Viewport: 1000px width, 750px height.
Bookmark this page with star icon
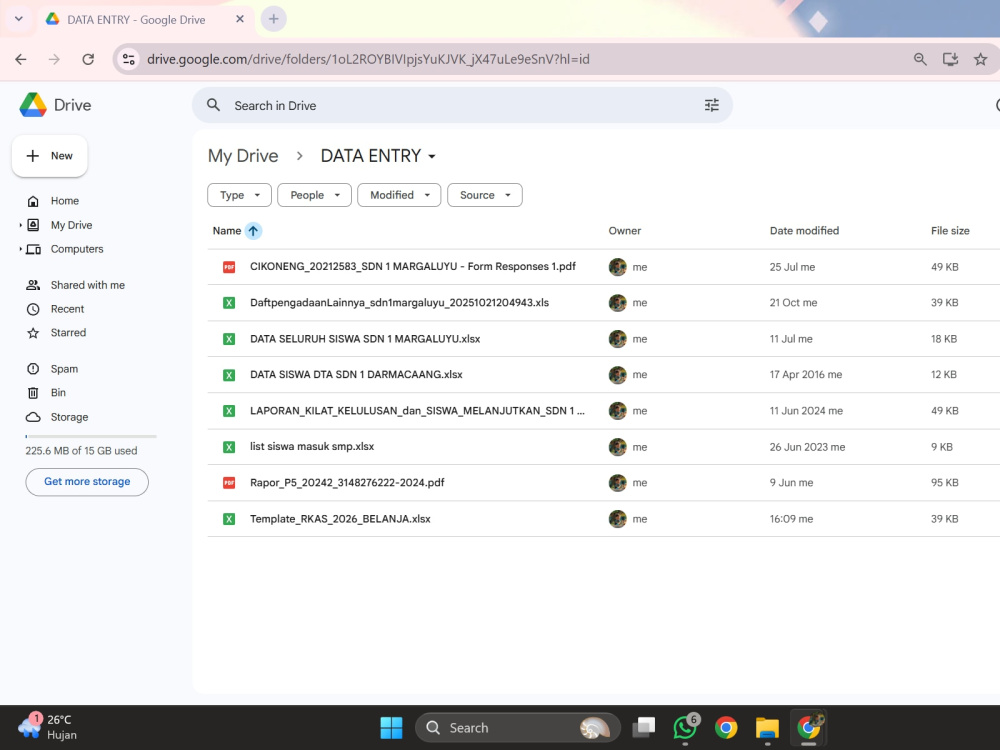point(980,59)
